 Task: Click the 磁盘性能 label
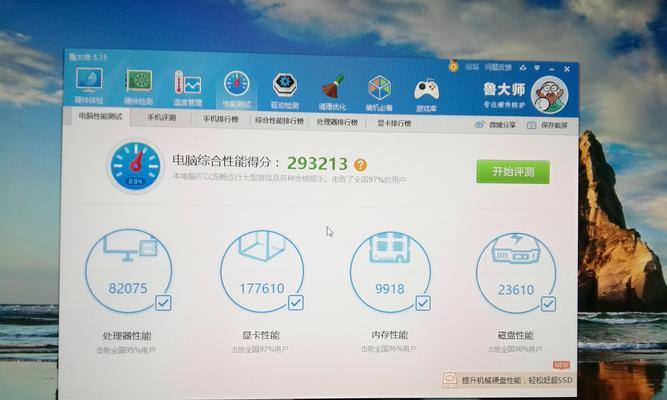[515, 335]
